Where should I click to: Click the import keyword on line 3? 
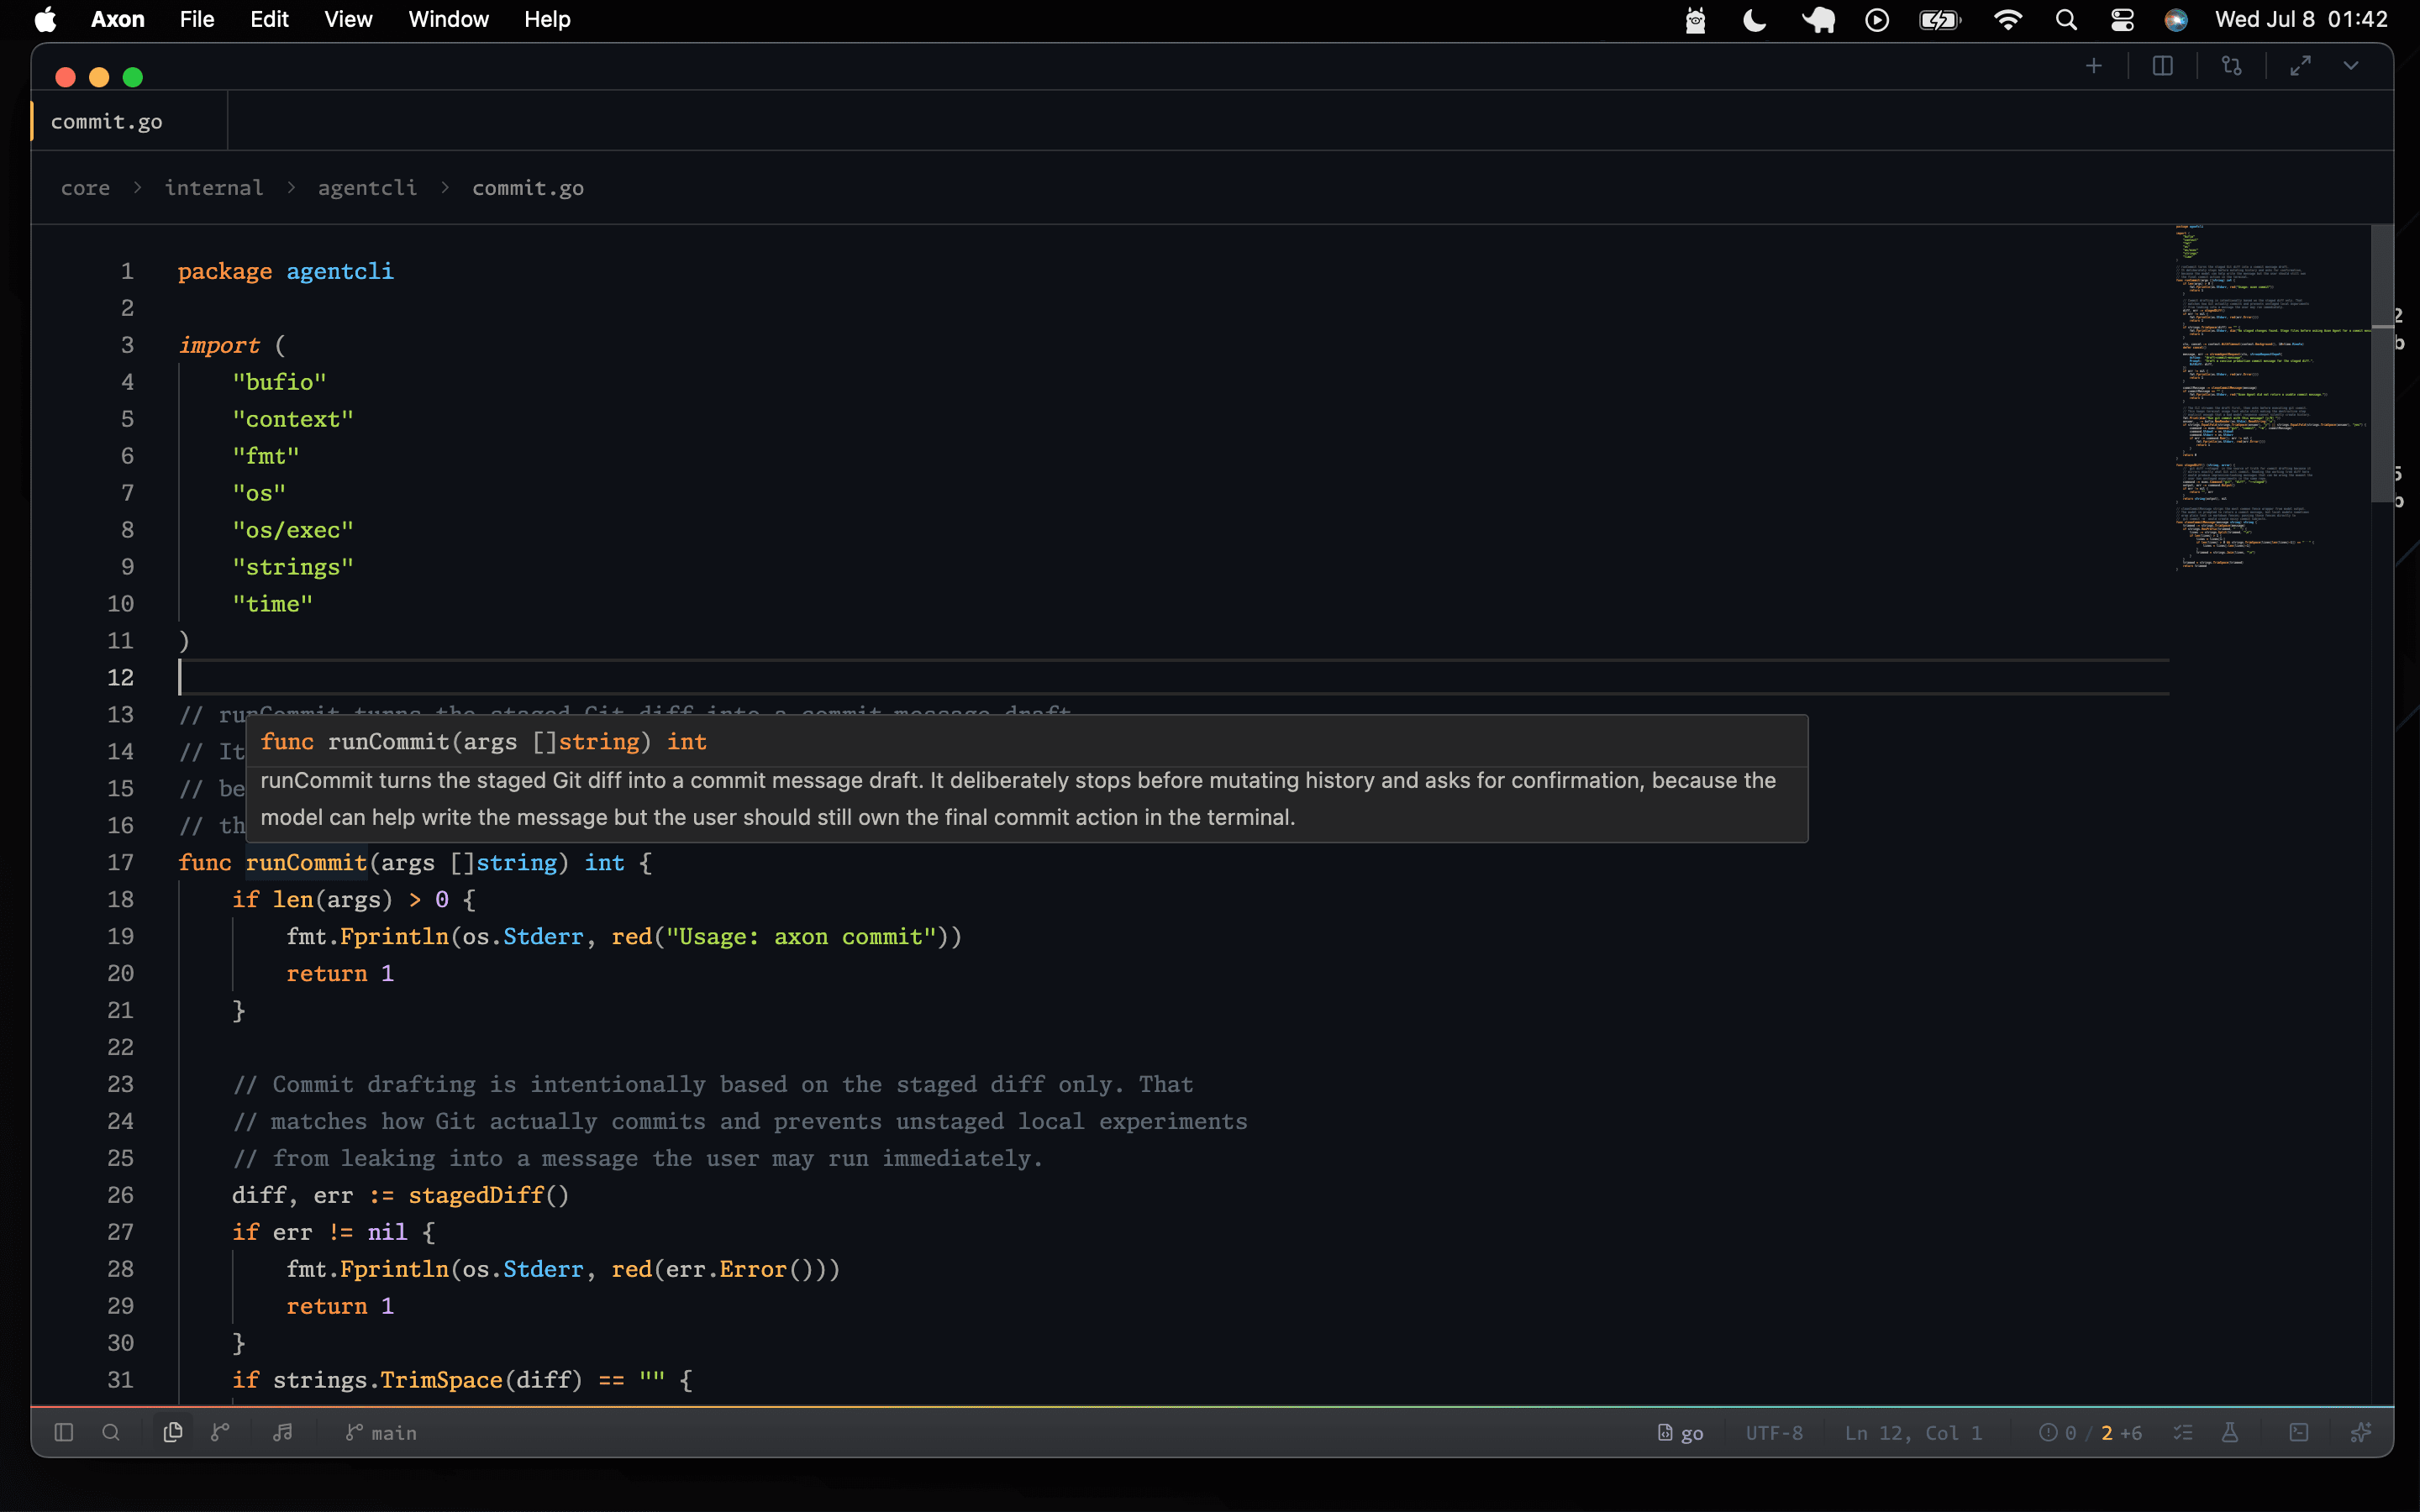tap(219, 345)
